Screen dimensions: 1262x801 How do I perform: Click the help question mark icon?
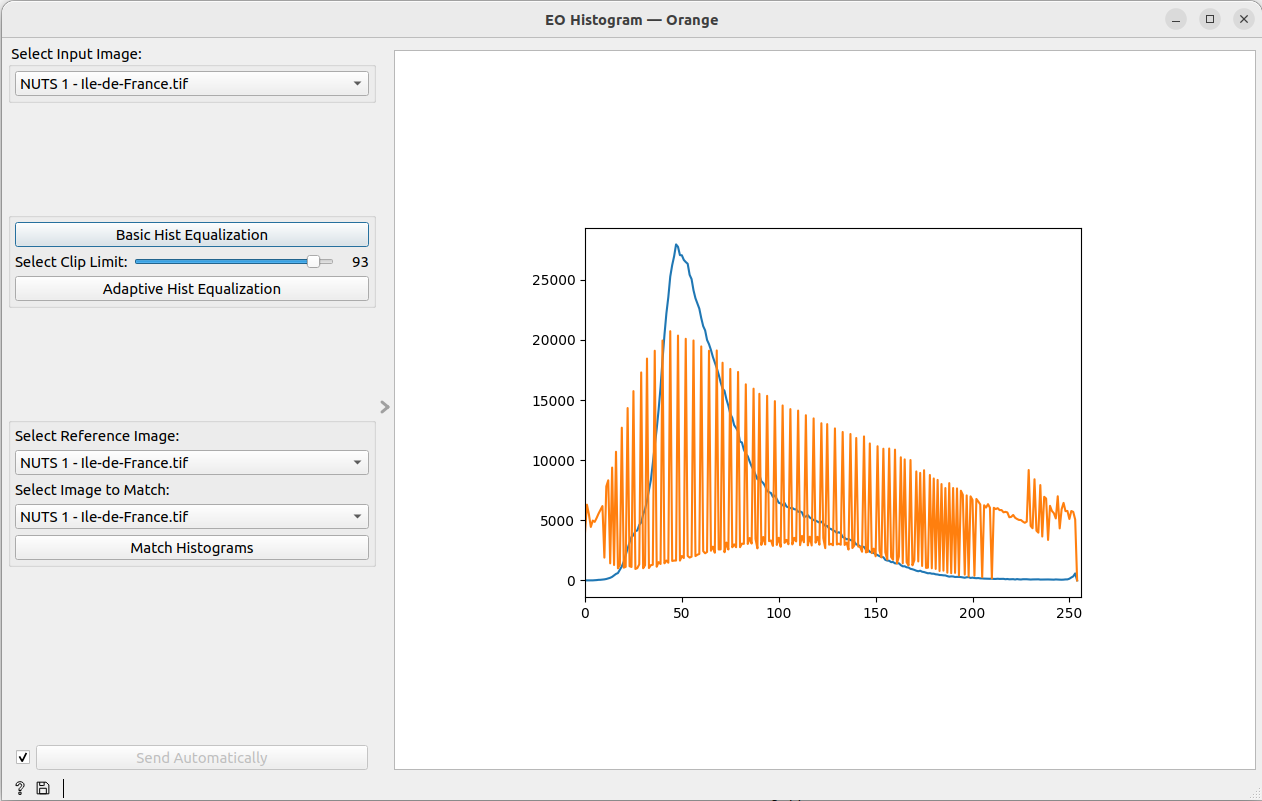coord(19,788)
